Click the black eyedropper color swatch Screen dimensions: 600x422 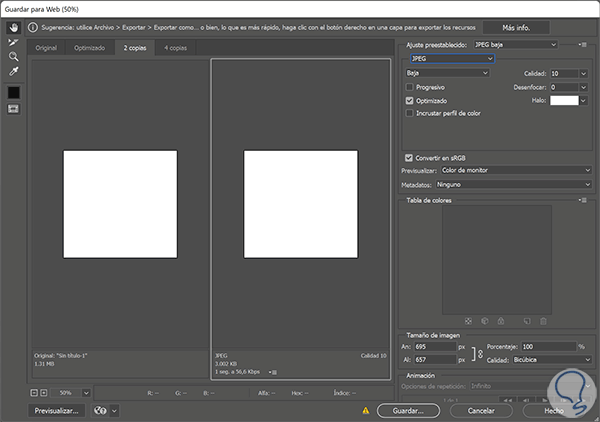tap(14, 92)
